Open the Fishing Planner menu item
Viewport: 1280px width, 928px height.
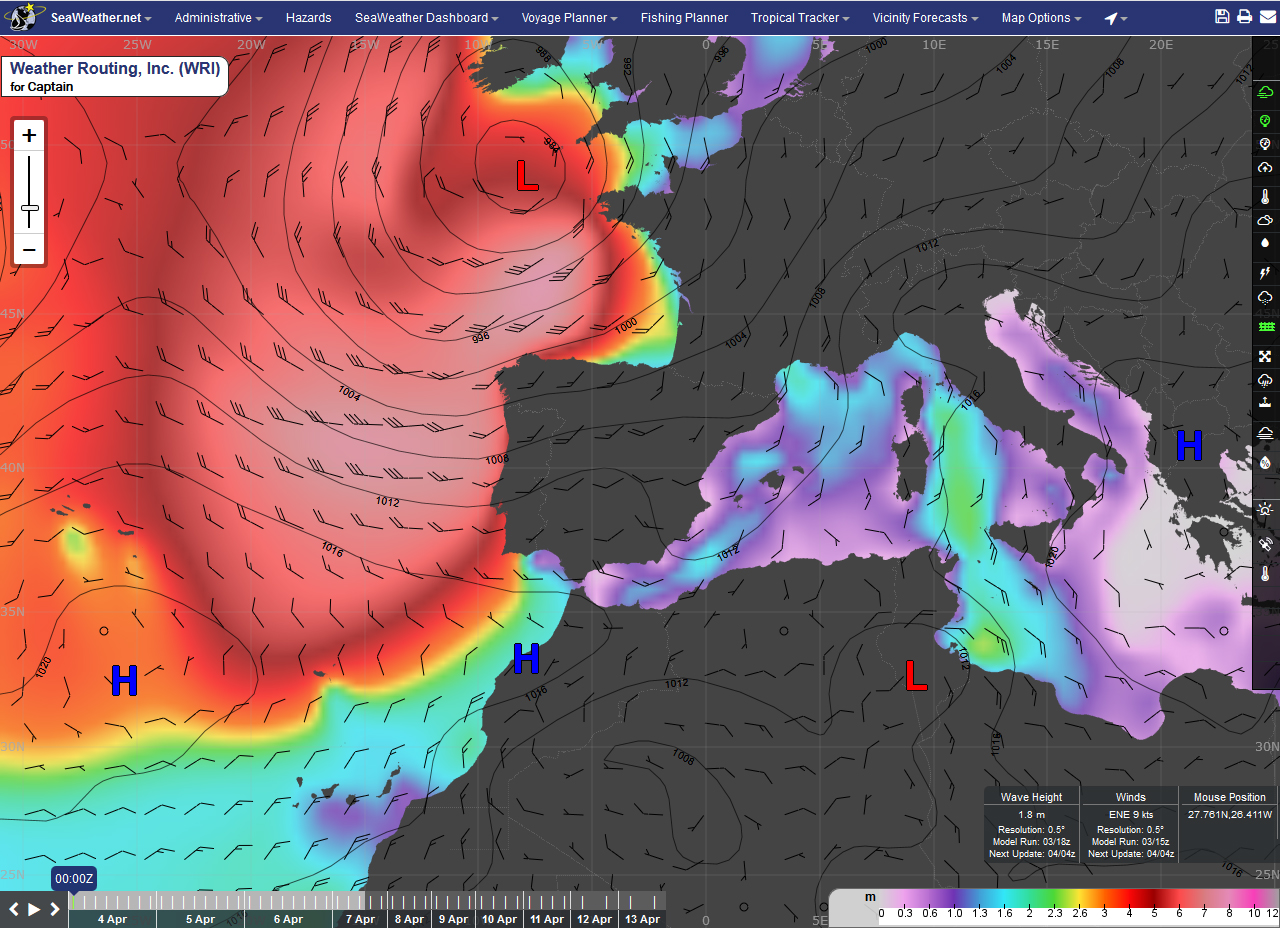(x=684, y=18)
